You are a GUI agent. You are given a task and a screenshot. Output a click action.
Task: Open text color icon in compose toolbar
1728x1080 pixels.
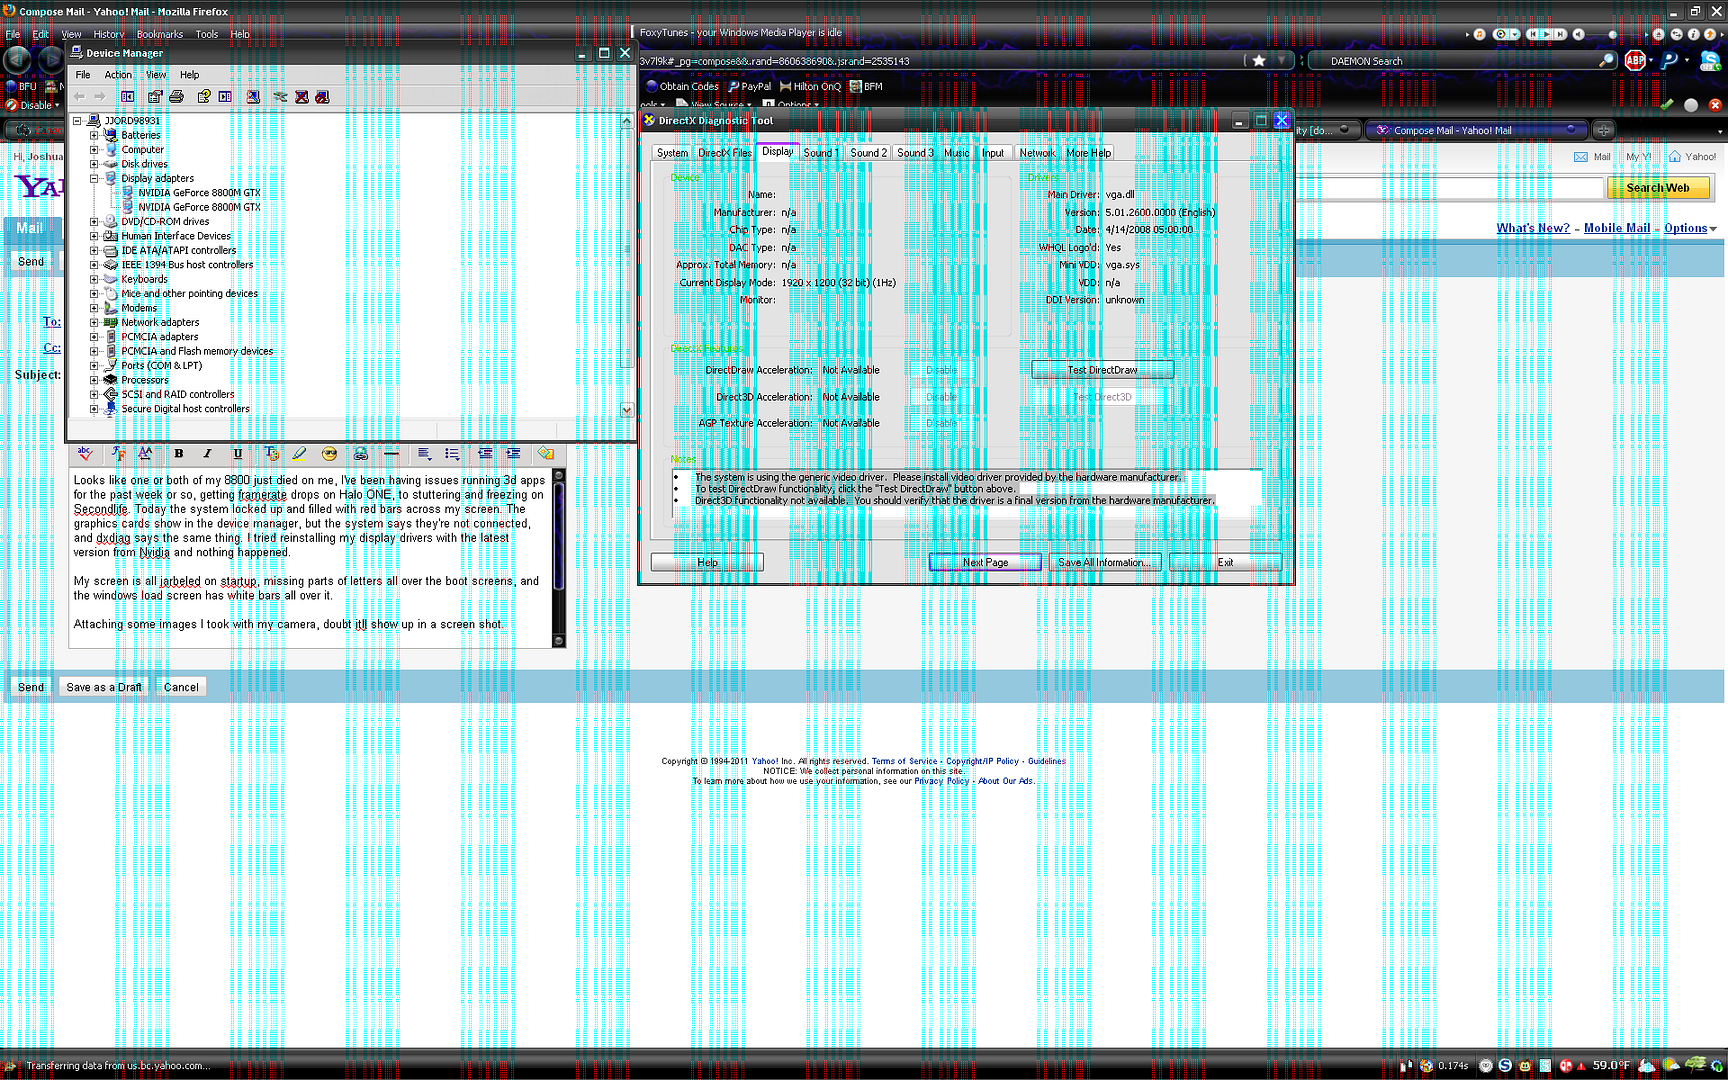271,454
